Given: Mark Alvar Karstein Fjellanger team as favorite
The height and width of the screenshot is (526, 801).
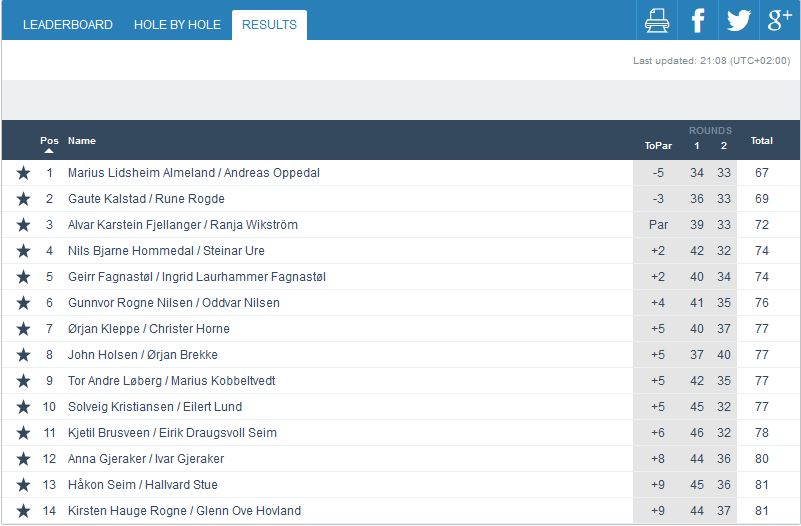Looking at the screenshot, I should [x=23, y=225].
